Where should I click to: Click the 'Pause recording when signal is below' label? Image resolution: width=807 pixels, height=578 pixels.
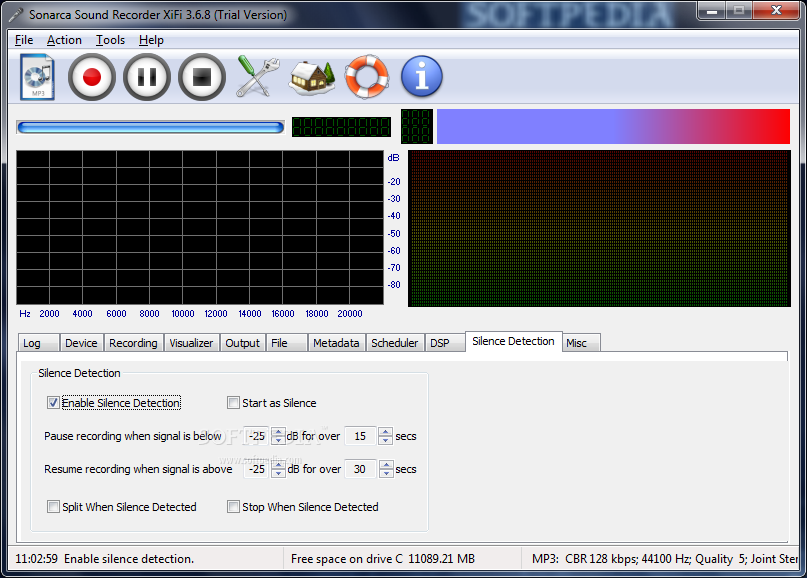133,436
